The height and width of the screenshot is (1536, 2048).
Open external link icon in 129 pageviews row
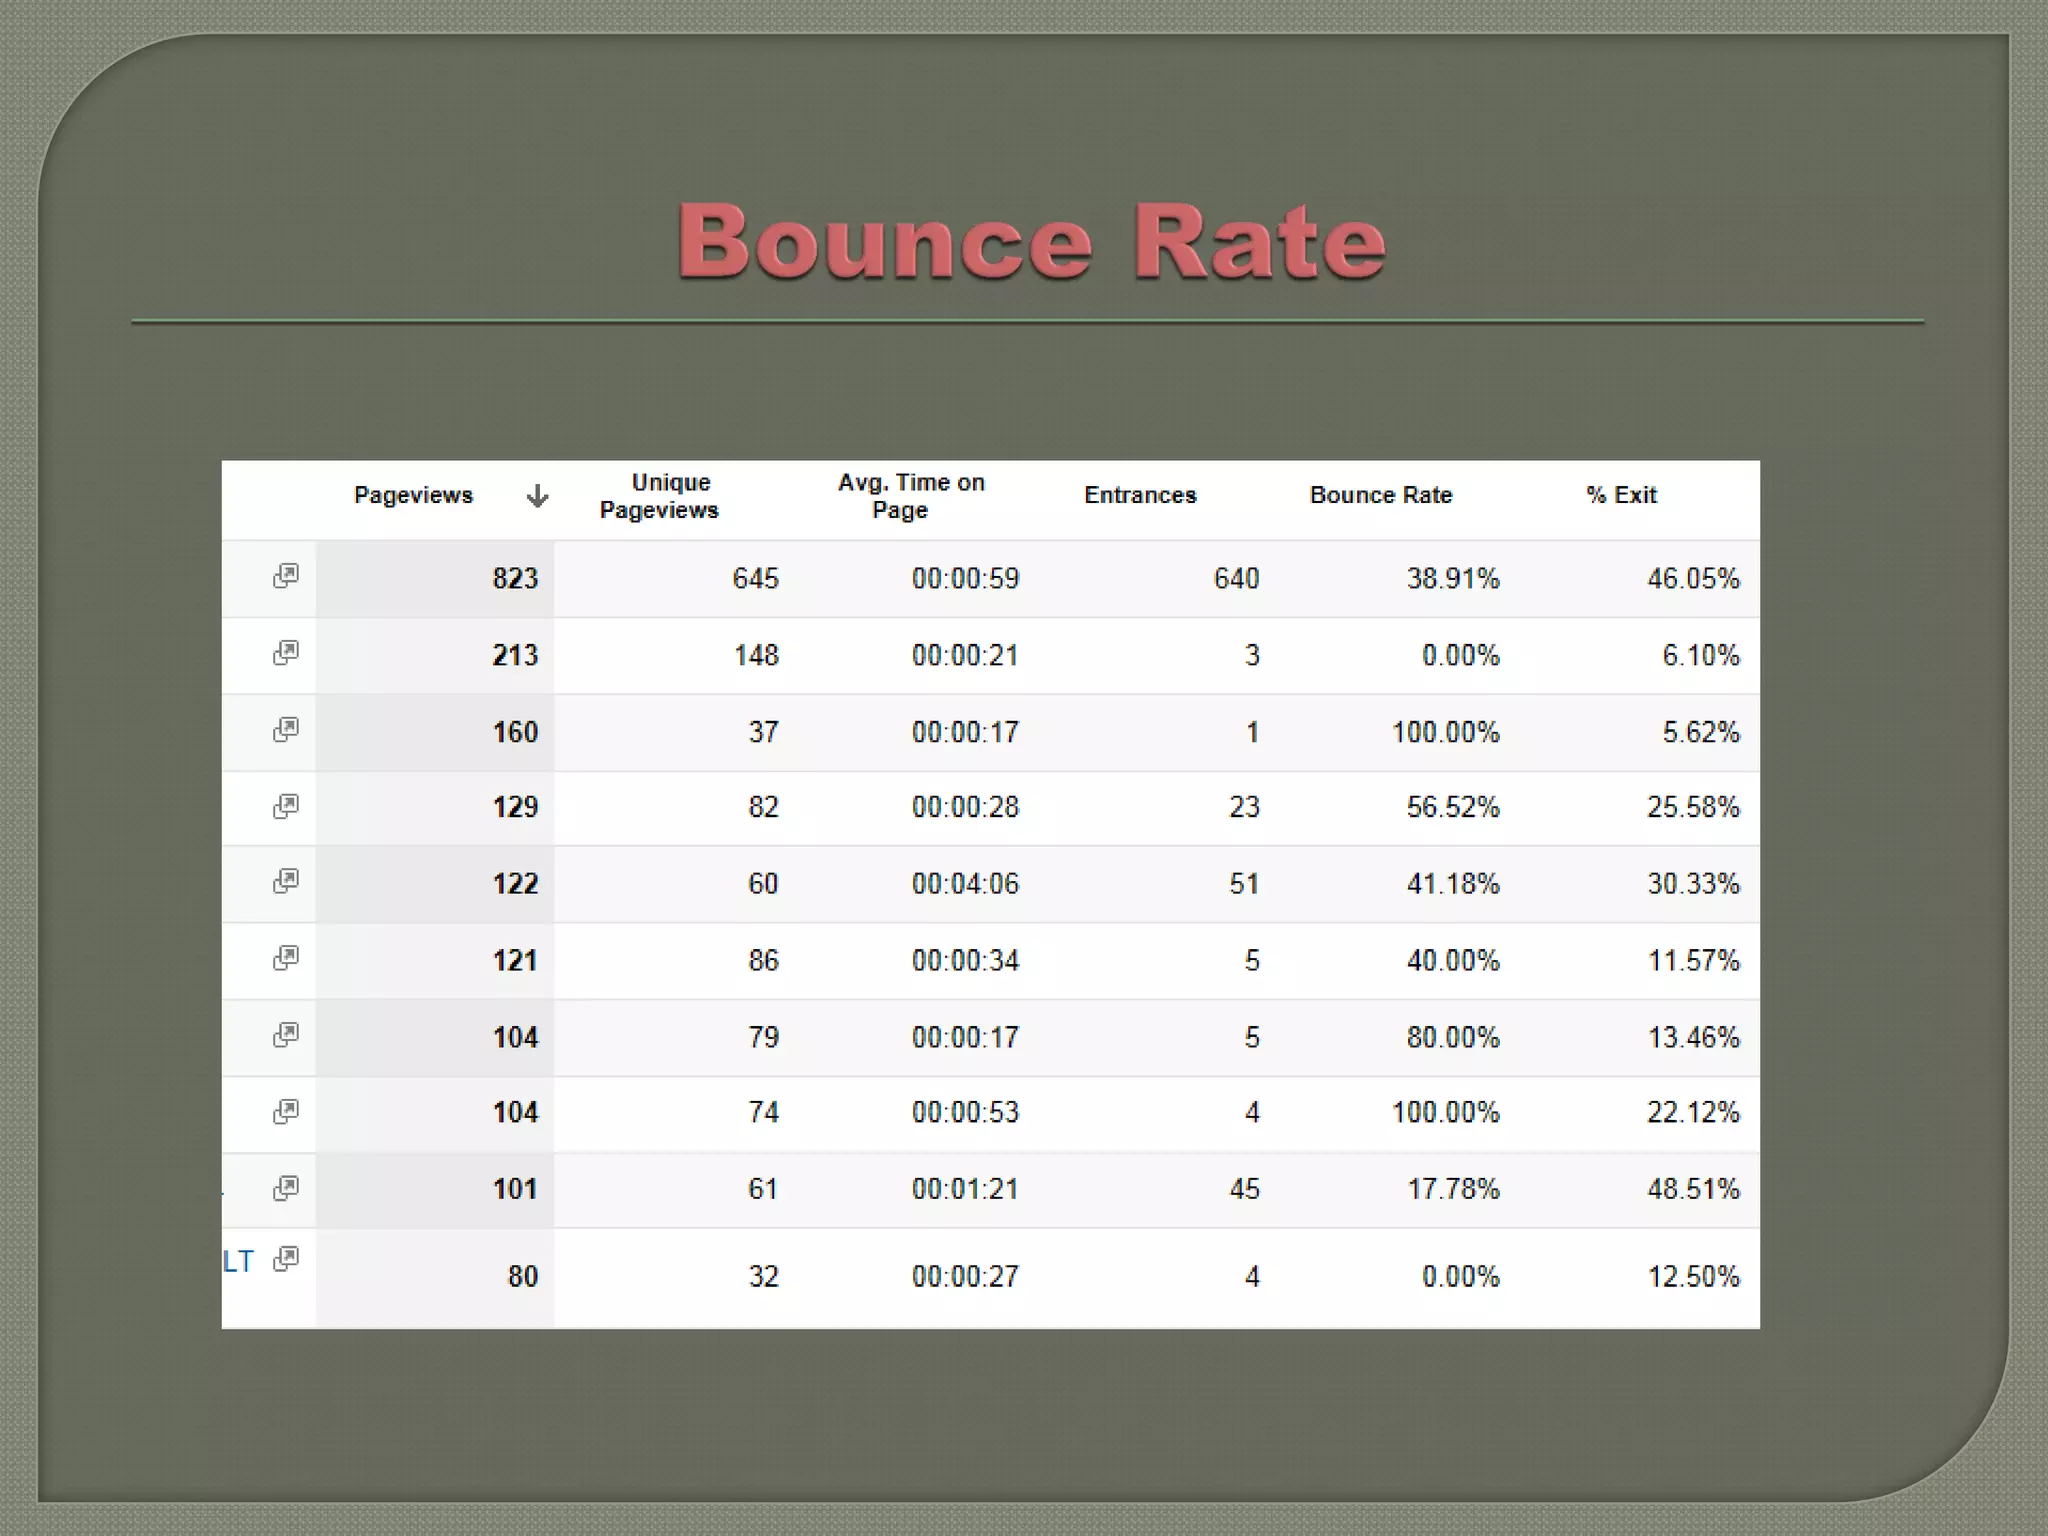[286, 806]
